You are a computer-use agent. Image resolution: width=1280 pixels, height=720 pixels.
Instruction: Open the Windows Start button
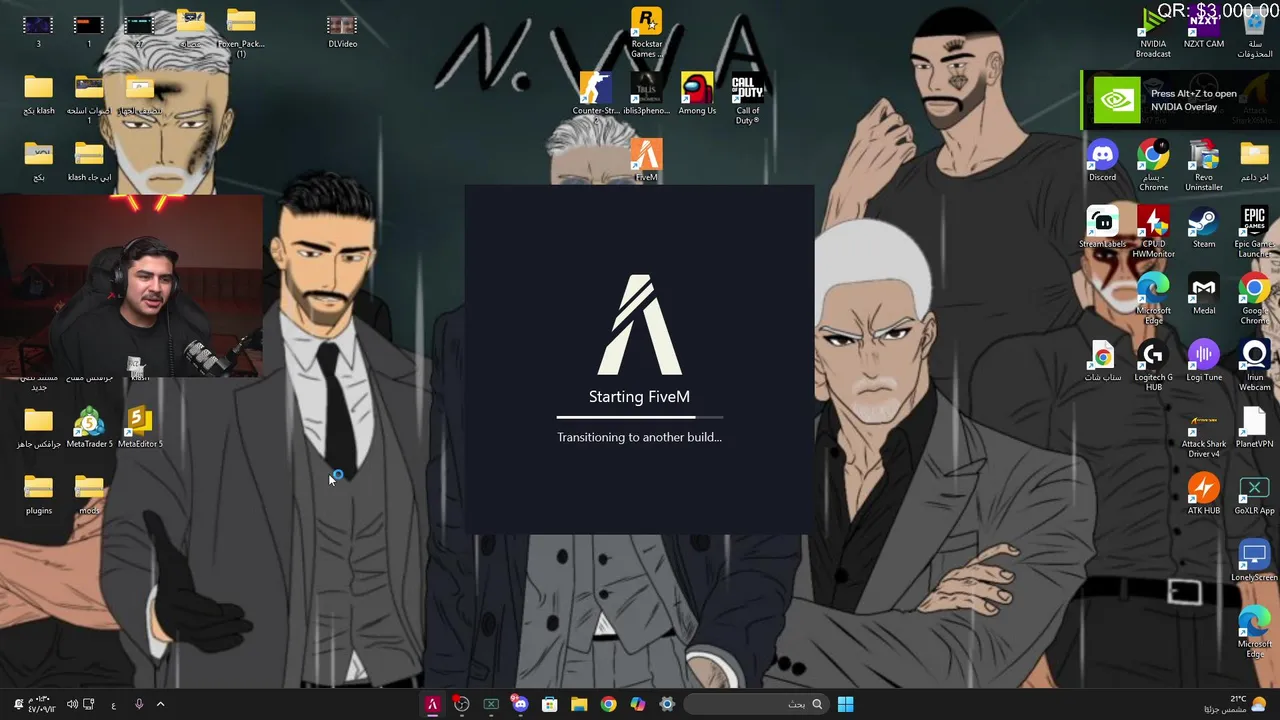[x=845, y=704]
